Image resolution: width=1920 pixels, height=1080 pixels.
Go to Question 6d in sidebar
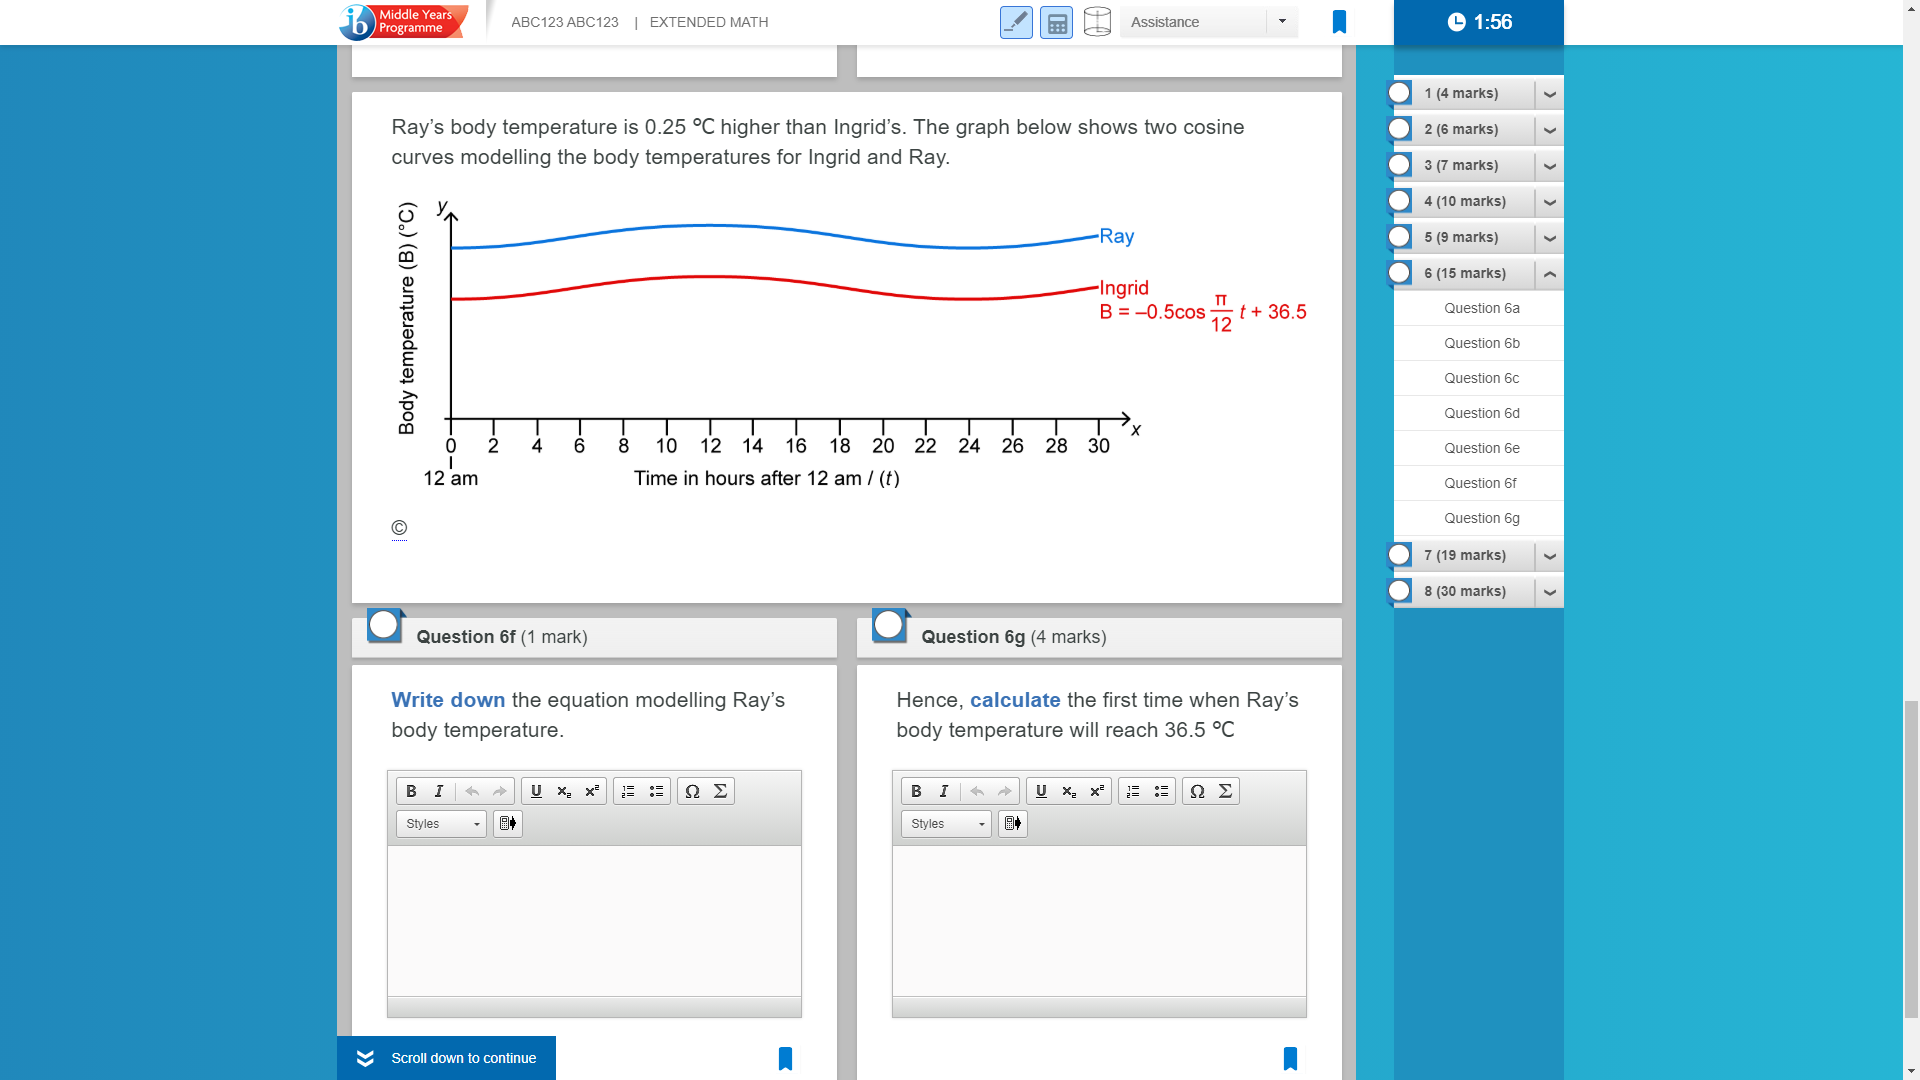(x=1481, y=413)
